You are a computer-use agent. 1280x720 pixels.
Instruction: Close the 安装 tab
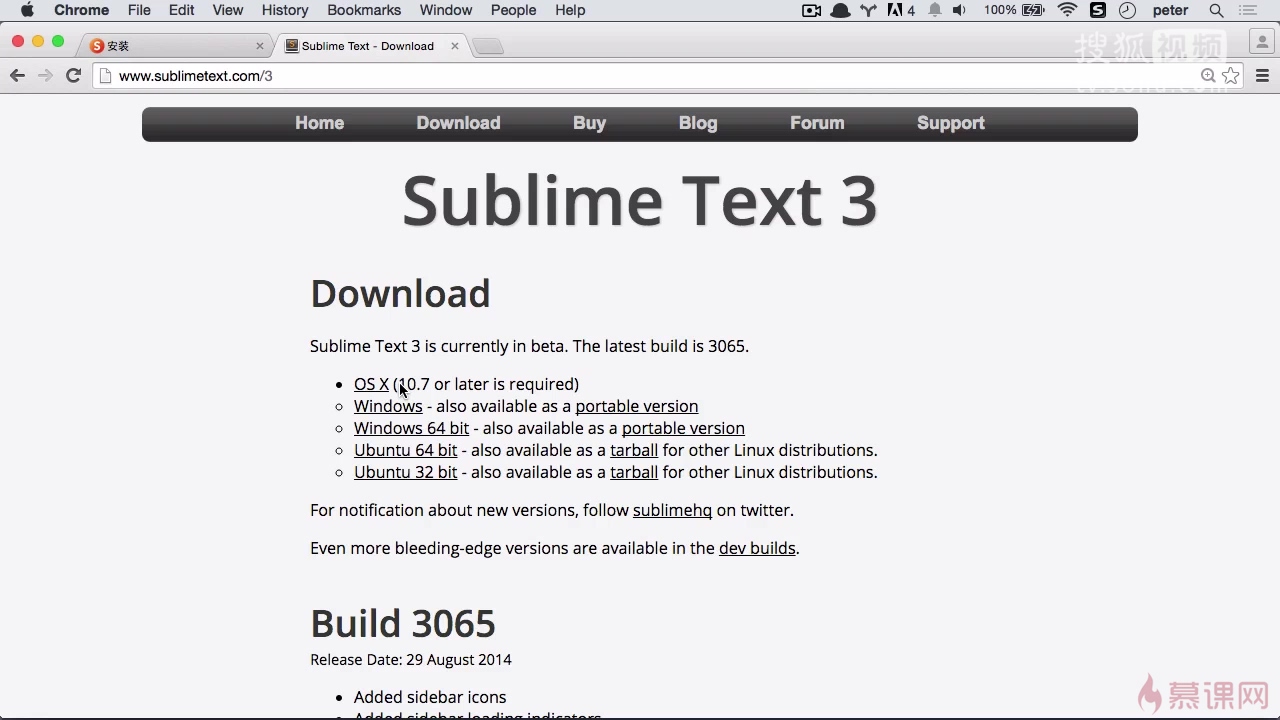pyautogui.click(x=260, y=46)
